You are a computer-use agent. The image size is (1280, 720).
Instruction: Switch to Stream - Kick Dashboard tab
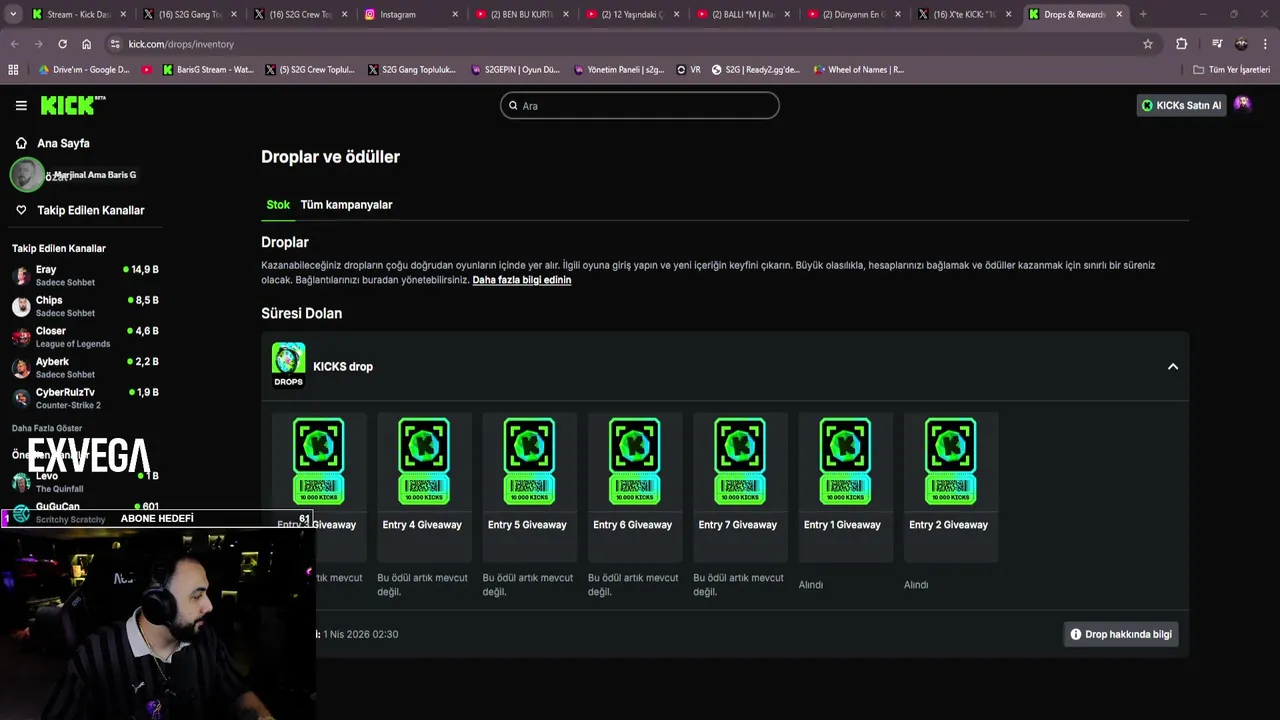(78, 14)
